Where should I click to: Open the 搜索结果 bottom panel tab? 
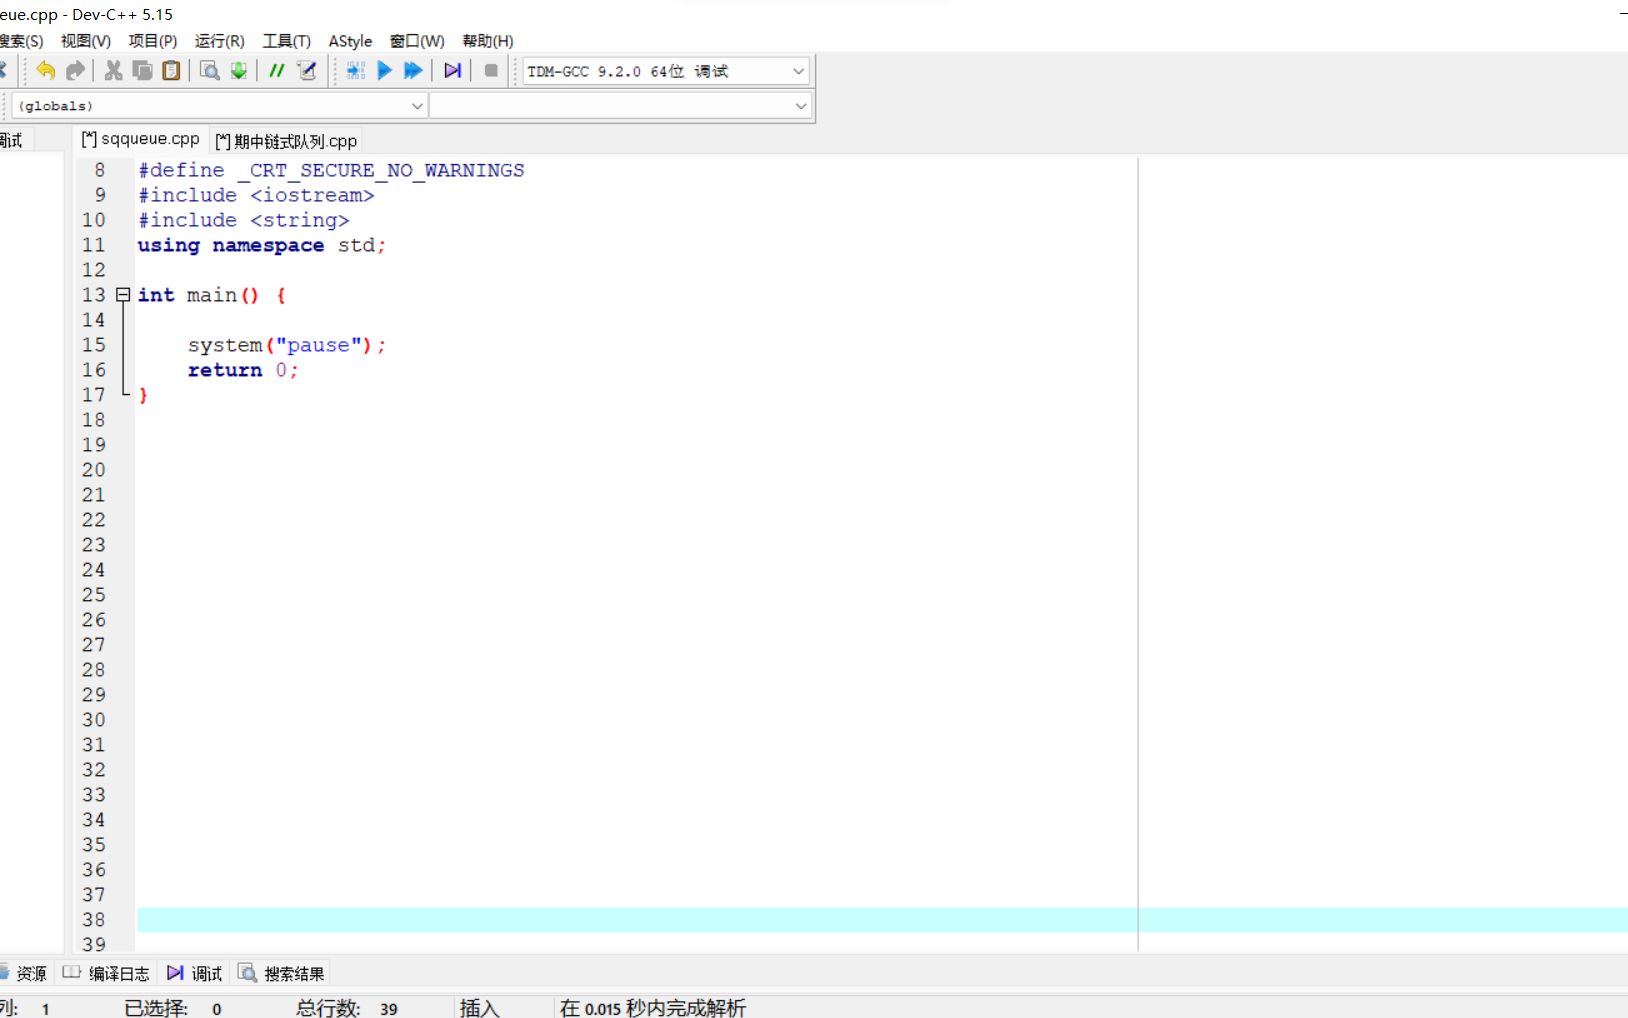(282, 973)
